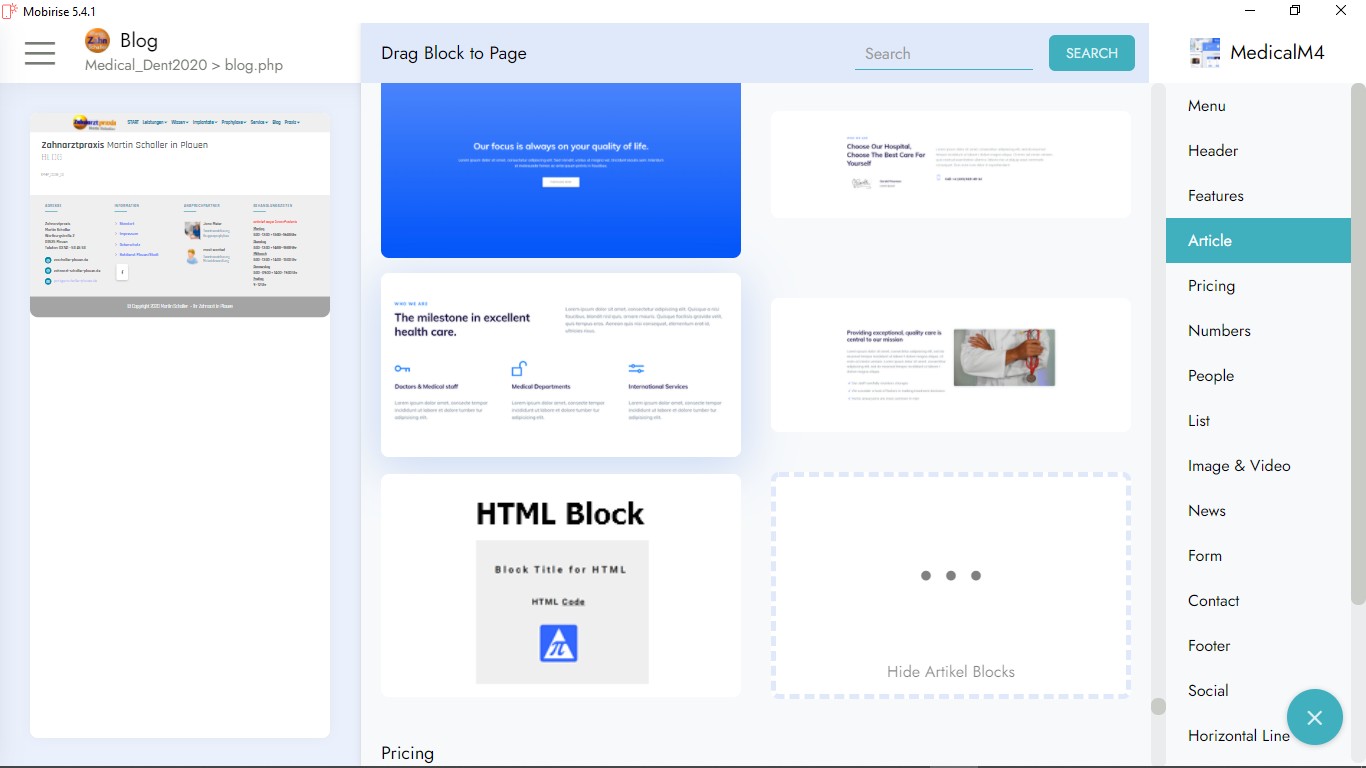Click the MedicalM4 theme name
Viewport: 1366px width, 768px height.
coord(1277,53)
